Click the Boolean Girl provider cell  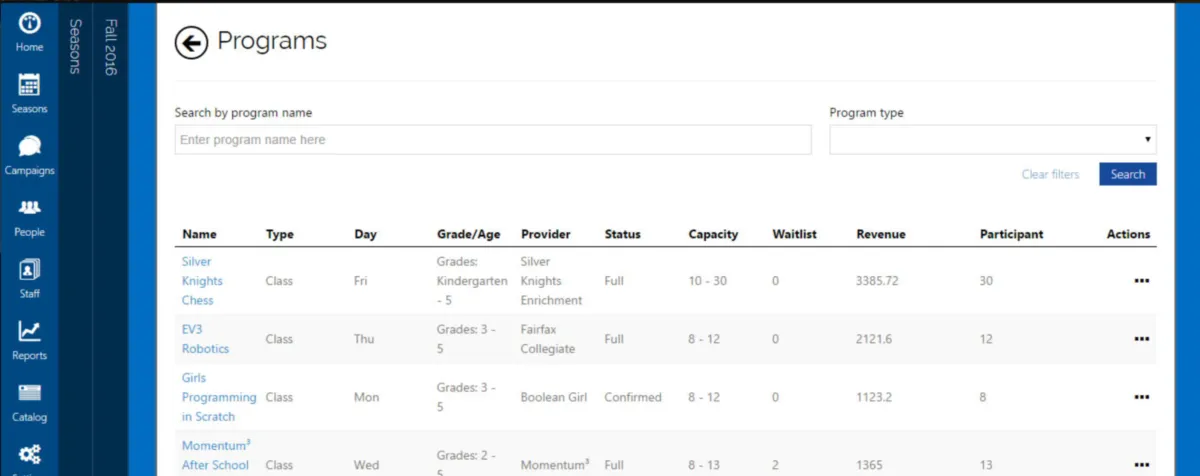pyautogui.click(x=554, y=397)
